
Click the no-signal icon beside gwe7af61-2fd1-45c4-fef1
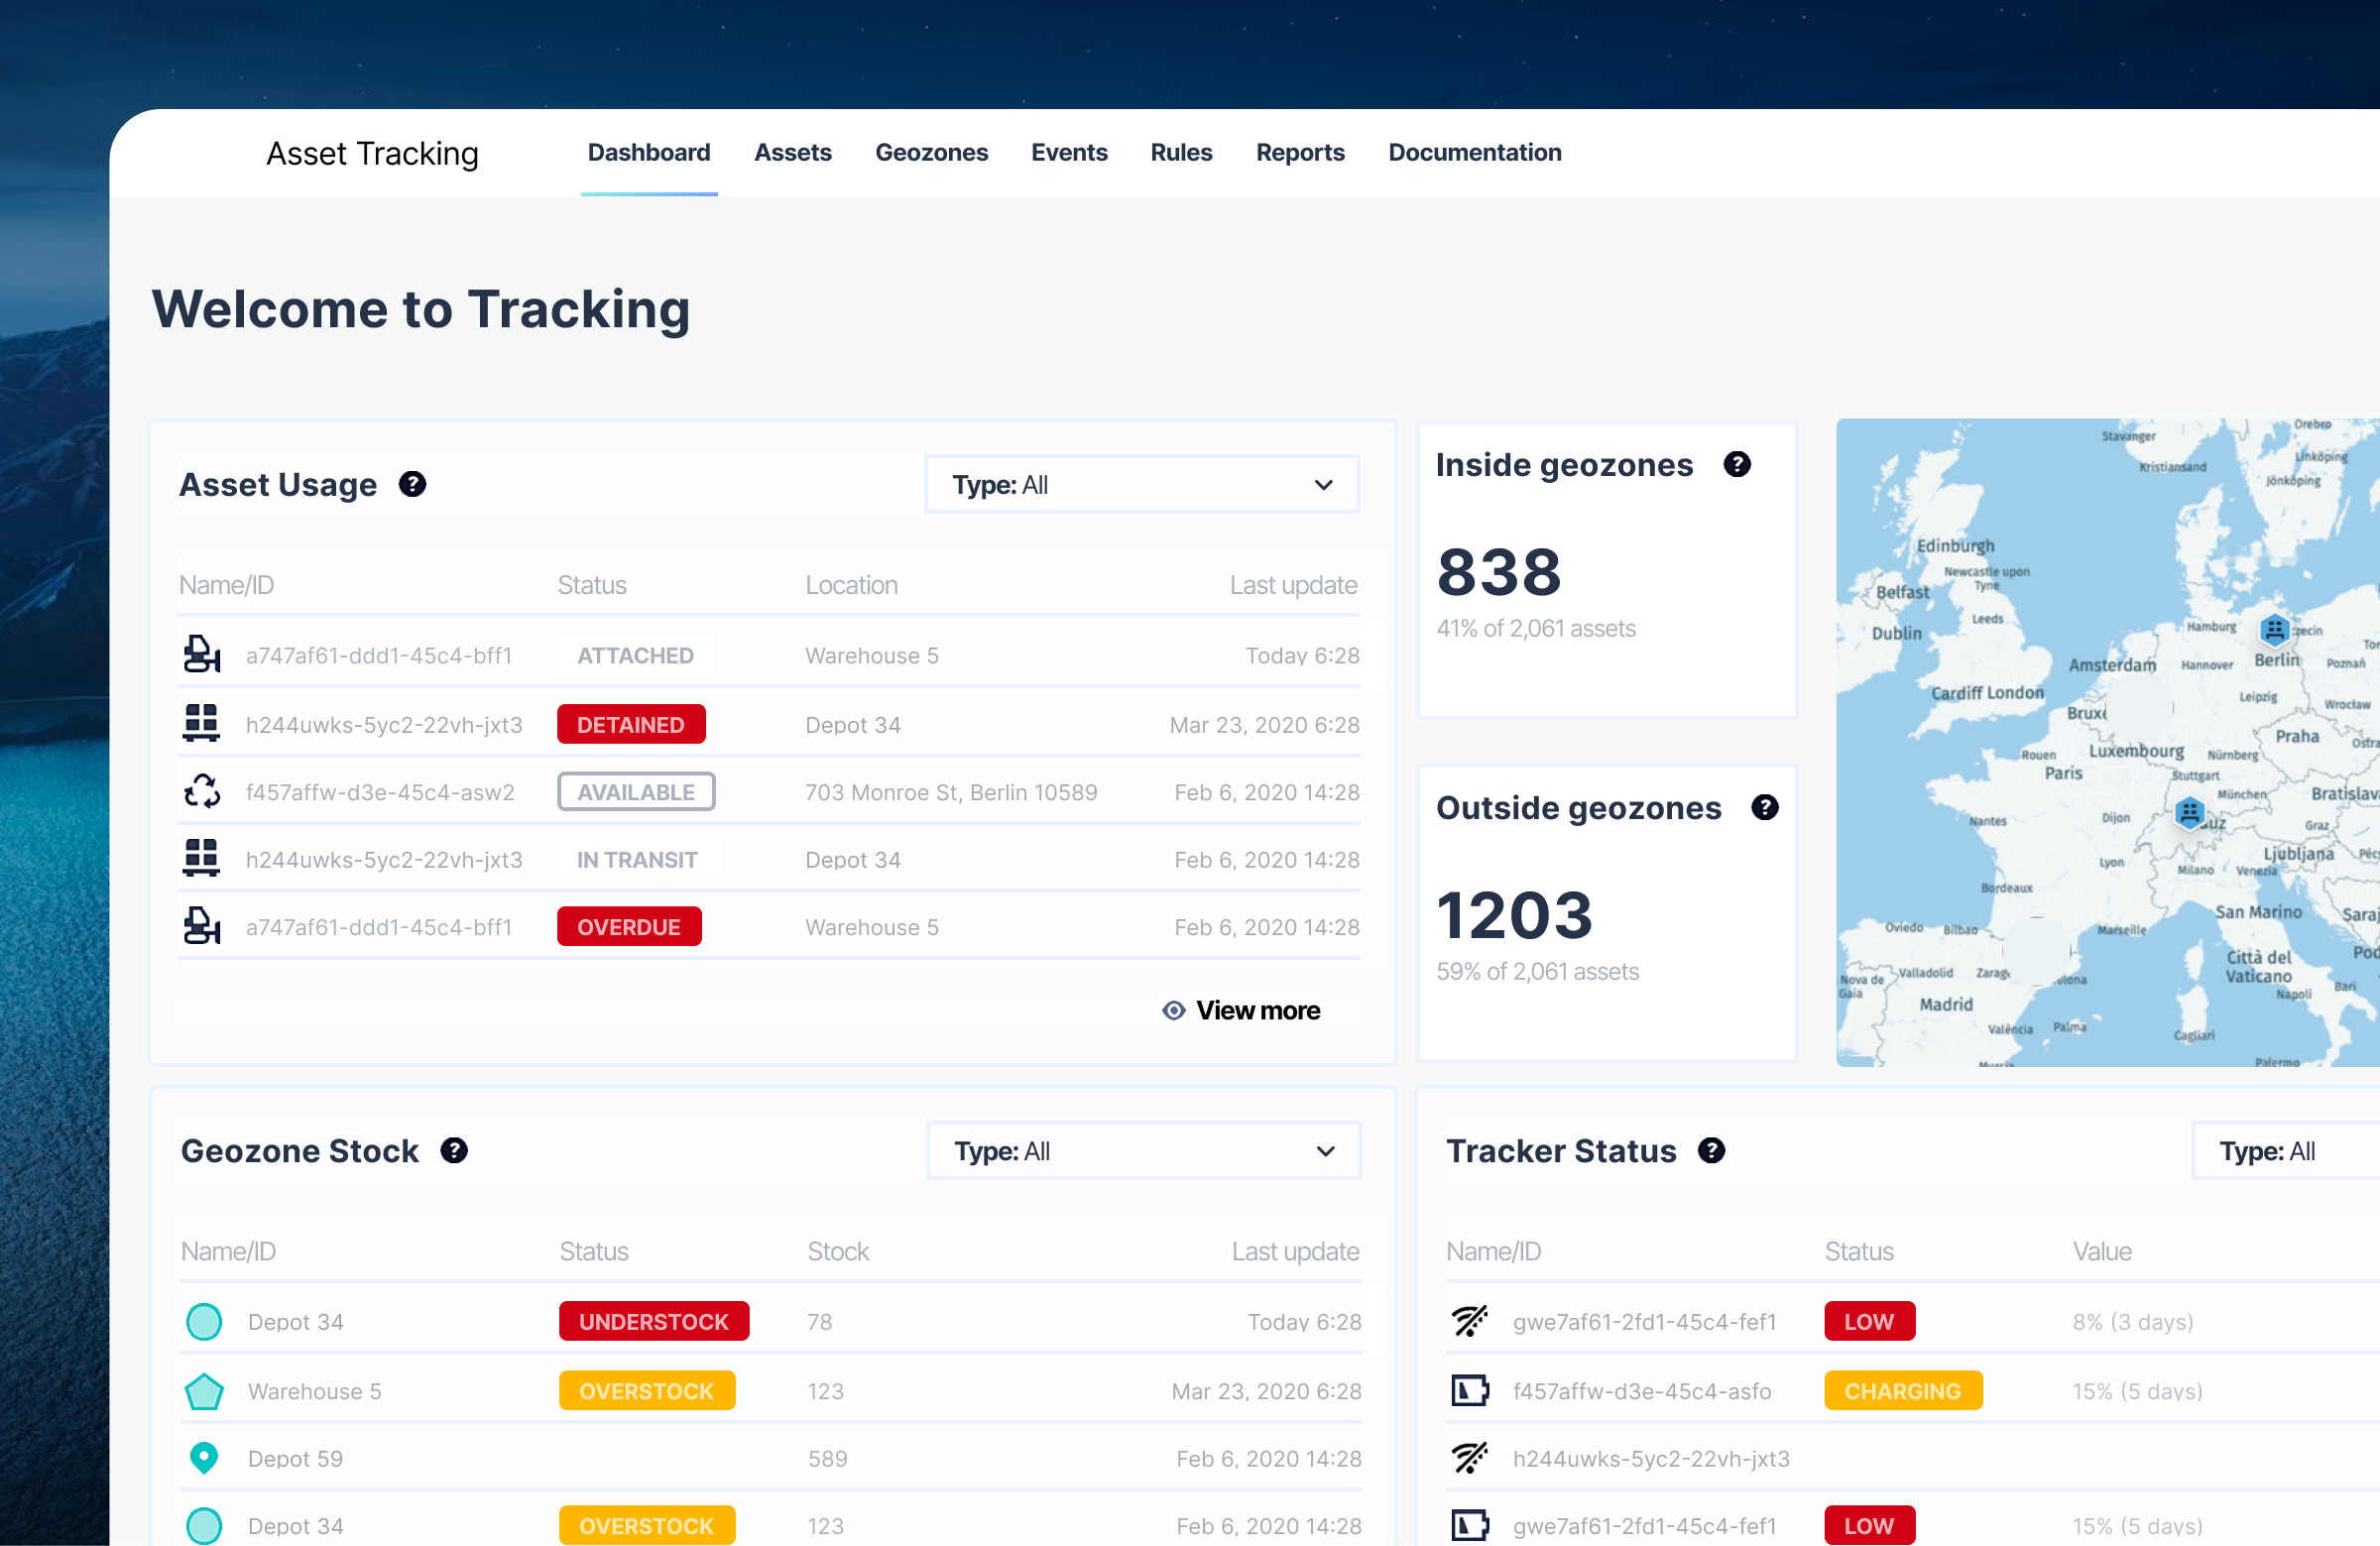point(1470,1320)
